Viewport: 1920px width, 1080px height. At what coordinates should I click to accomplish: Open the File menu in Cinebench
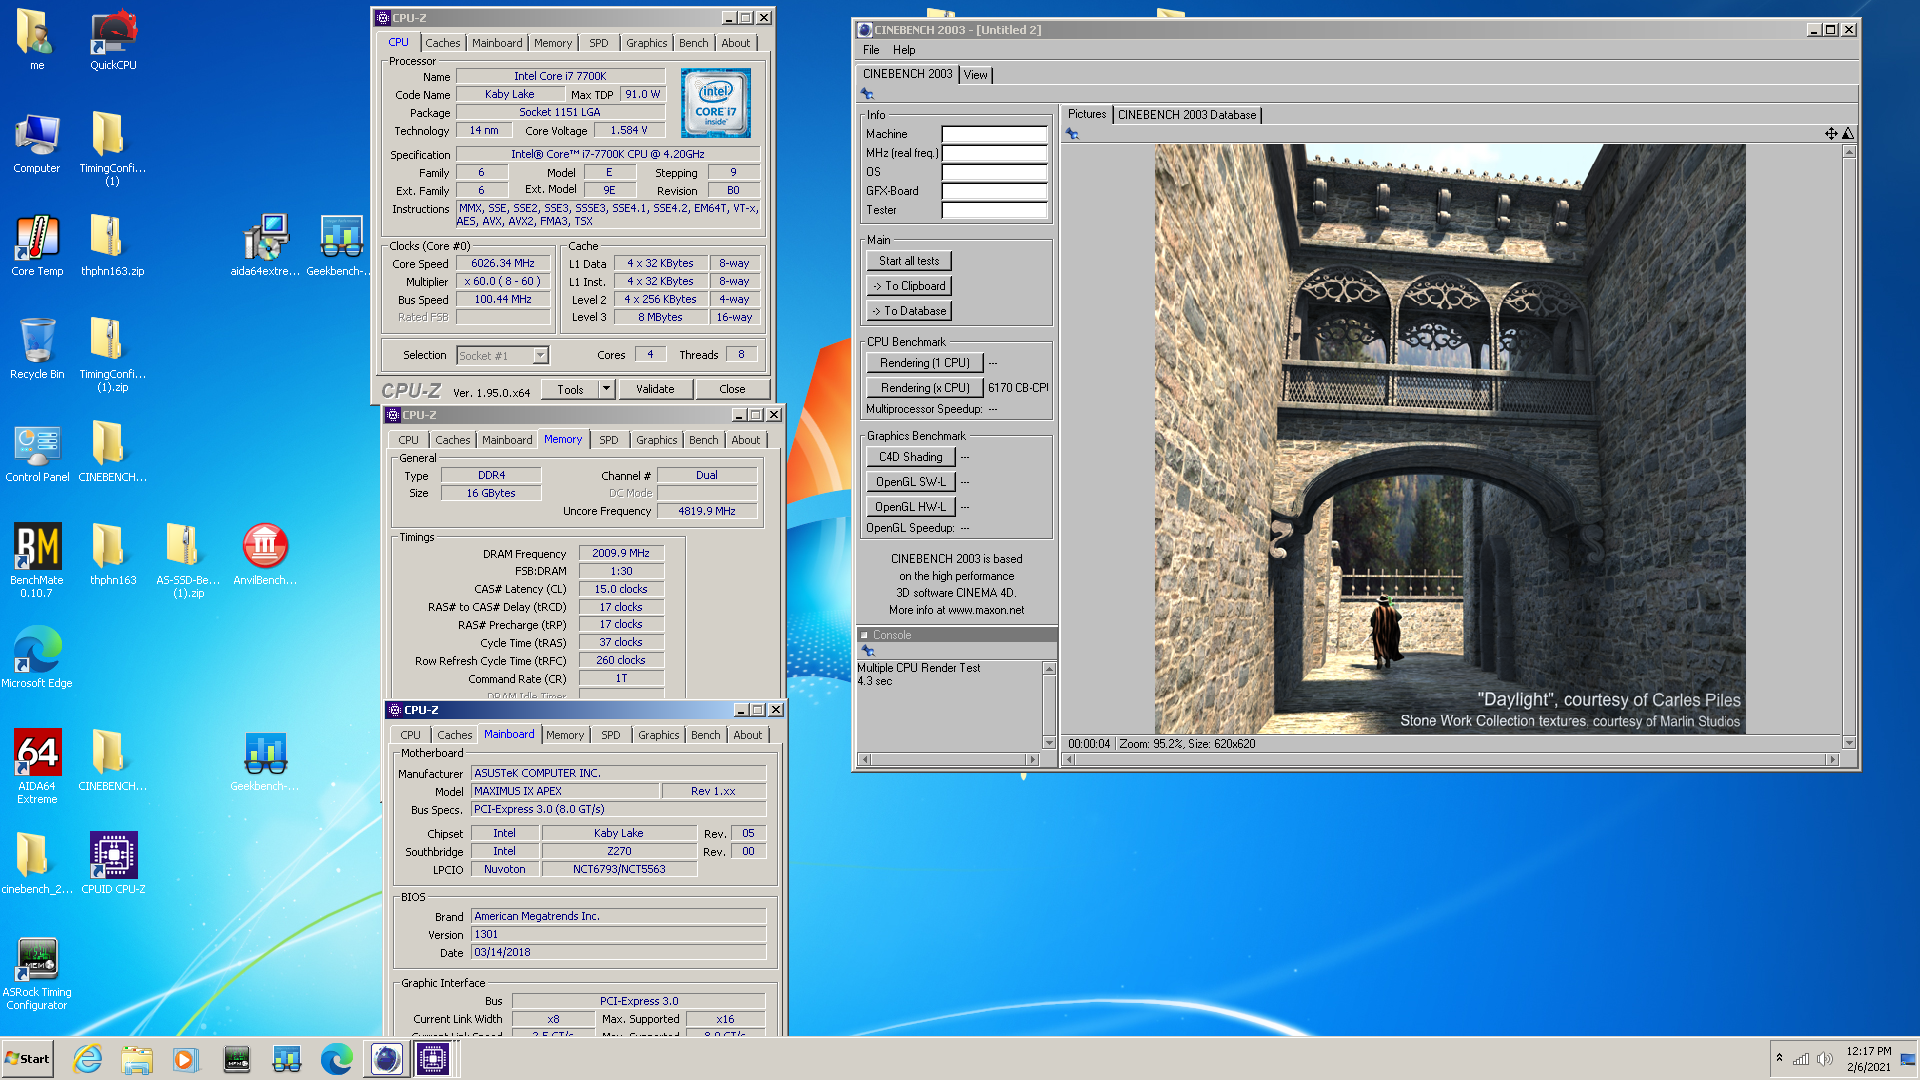tap(871, 50)
